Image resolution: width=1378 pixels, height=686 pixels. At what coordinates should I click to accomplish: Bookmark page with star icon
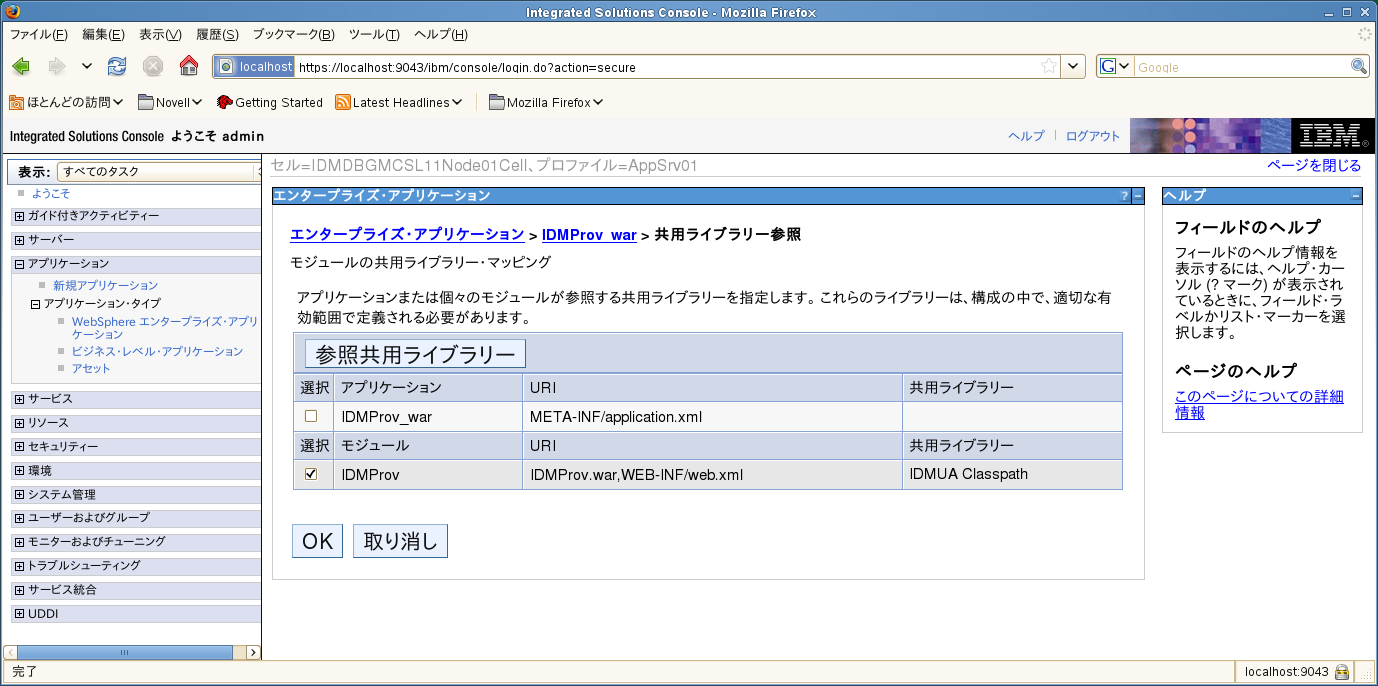[x=1049, y=67]
